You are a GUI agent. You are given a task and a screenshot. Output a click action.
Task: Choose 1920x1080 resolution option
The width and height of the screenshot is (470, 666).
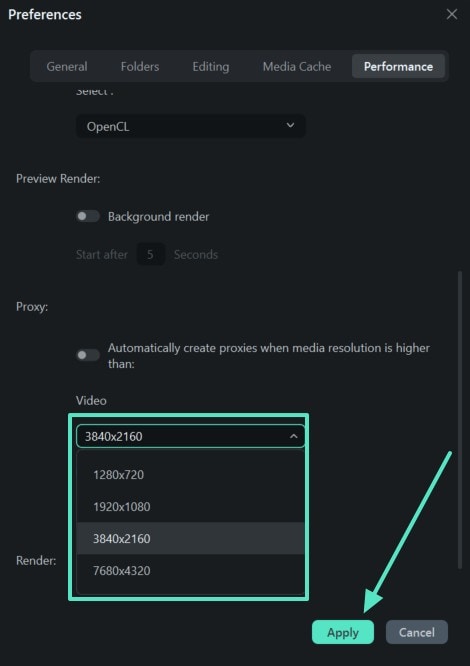pos(191,506)
